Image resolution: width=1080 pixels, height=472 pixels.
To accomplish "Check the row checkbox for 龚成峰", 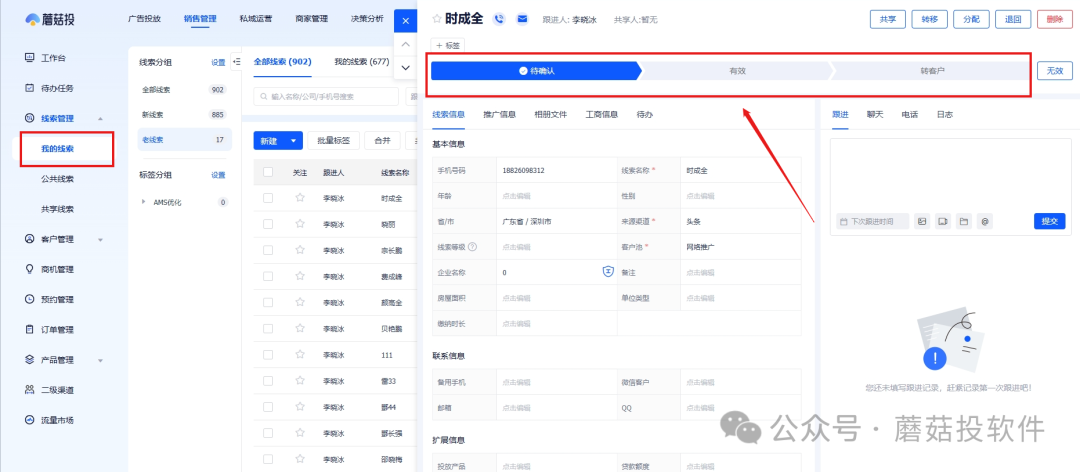I will [x=268, y=276].
